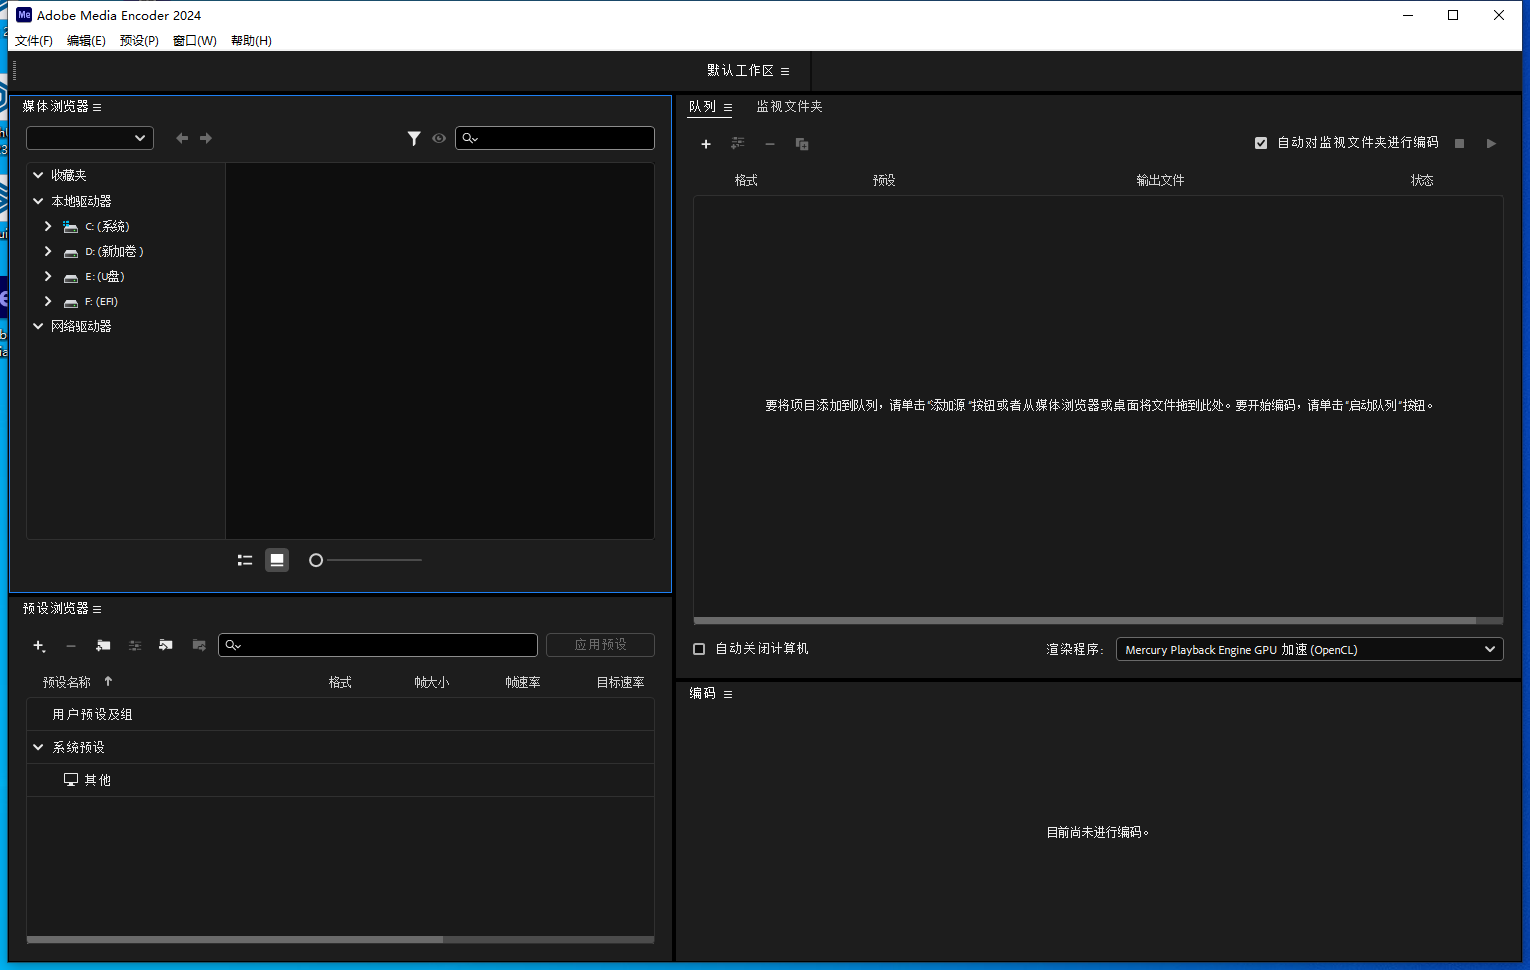The height and width of the screenshot is (970, 1530).
Task: Click the 应用预设 button
Action: pyautogui.click(x=600, y=645)
